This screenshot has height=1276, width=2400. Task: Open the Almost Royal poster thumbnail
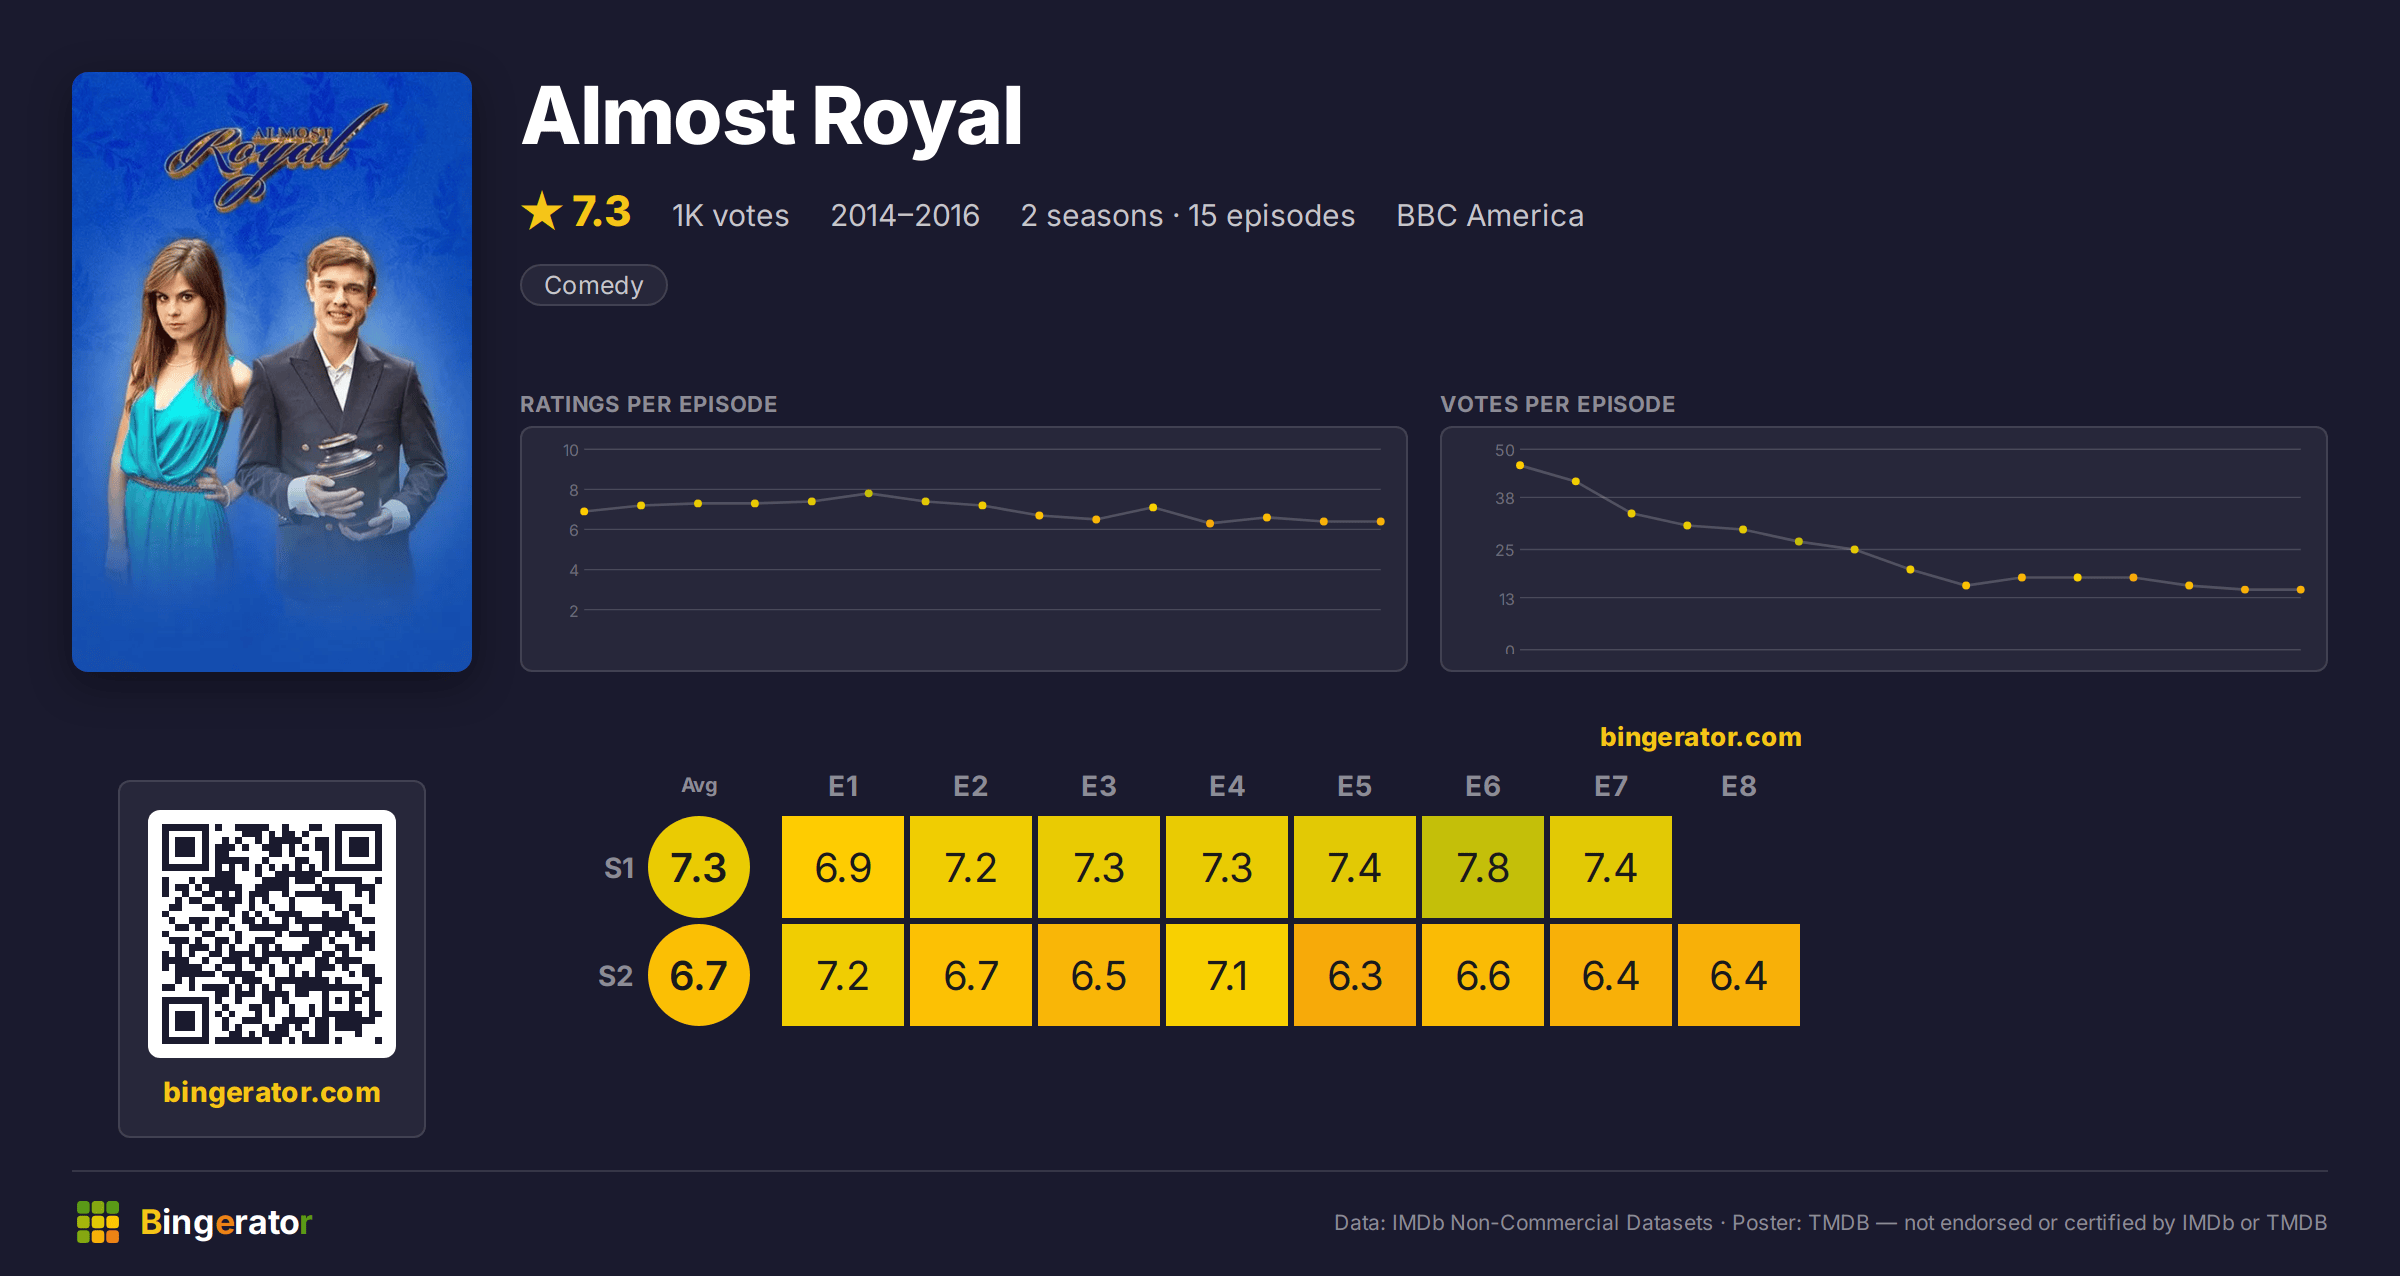pos(272,371)
